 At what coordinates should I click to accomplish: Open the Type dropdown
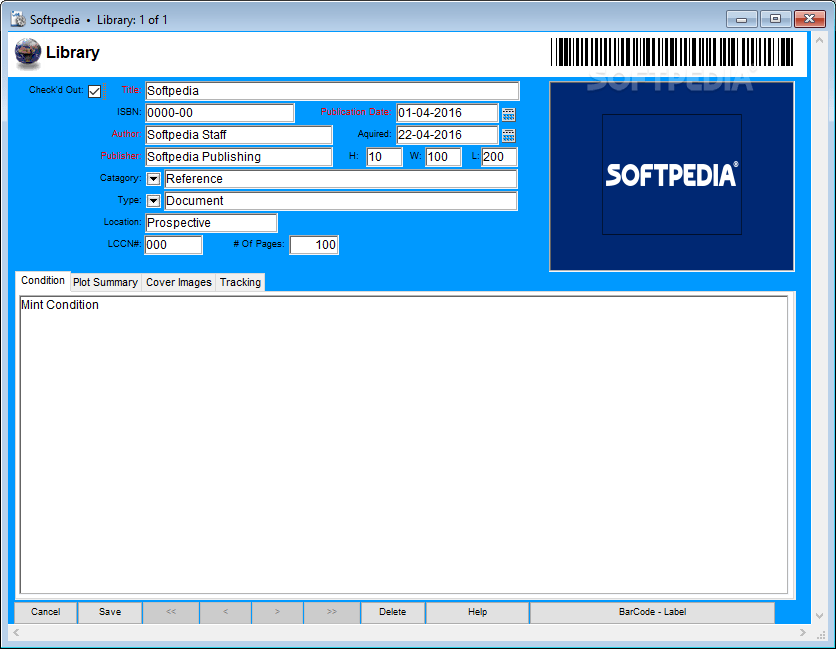coord(153,200)
